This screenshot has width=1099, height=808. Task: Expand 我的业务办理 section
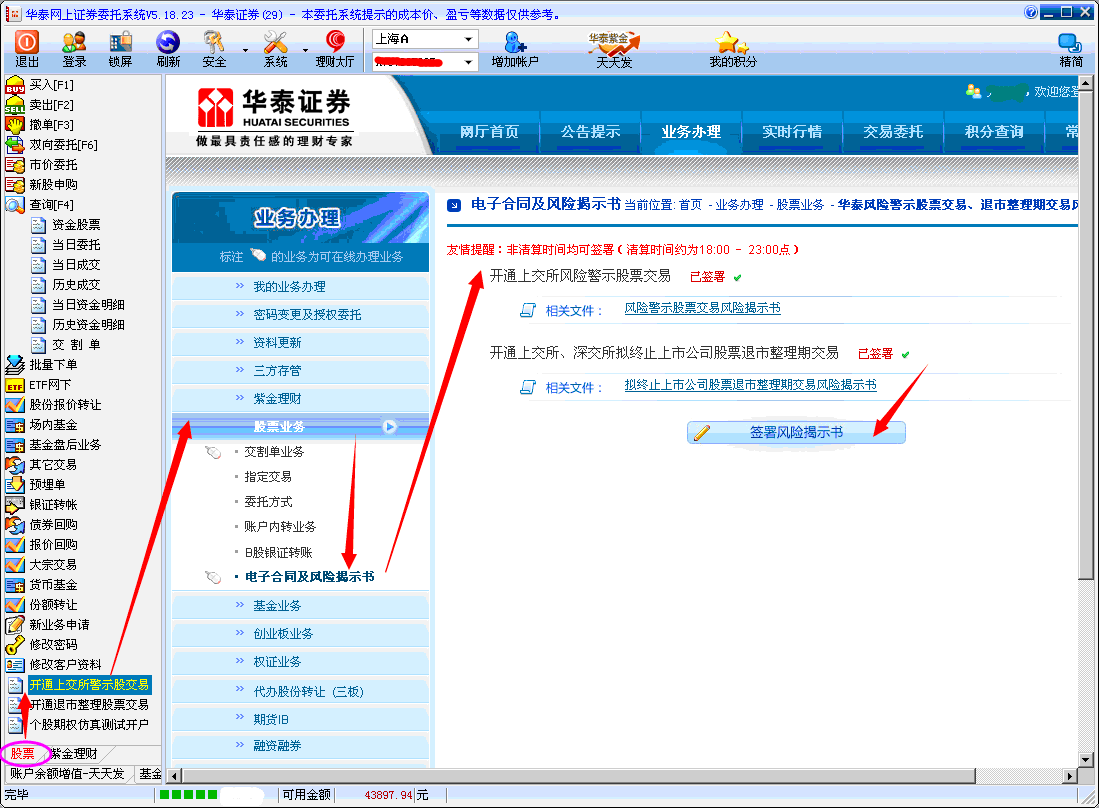(x=300, y=287)
